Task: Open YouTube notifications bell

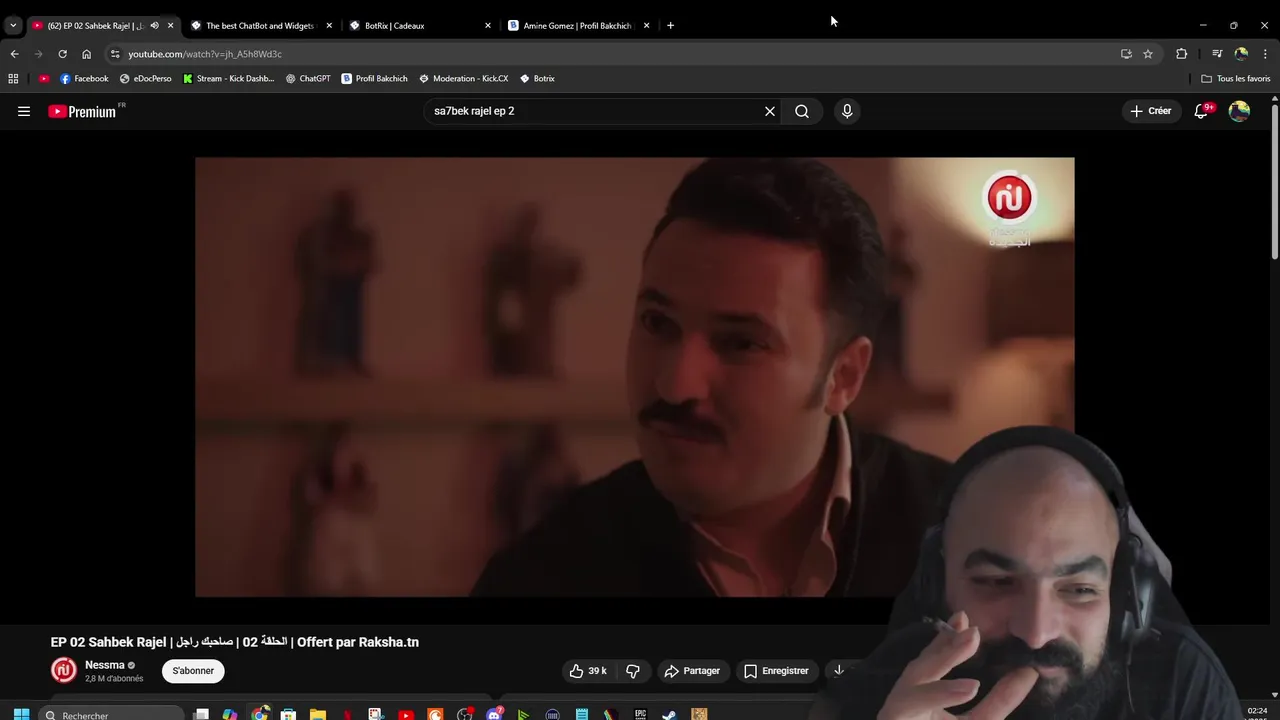Action: pyautogui.click(x=1202, y=111)
